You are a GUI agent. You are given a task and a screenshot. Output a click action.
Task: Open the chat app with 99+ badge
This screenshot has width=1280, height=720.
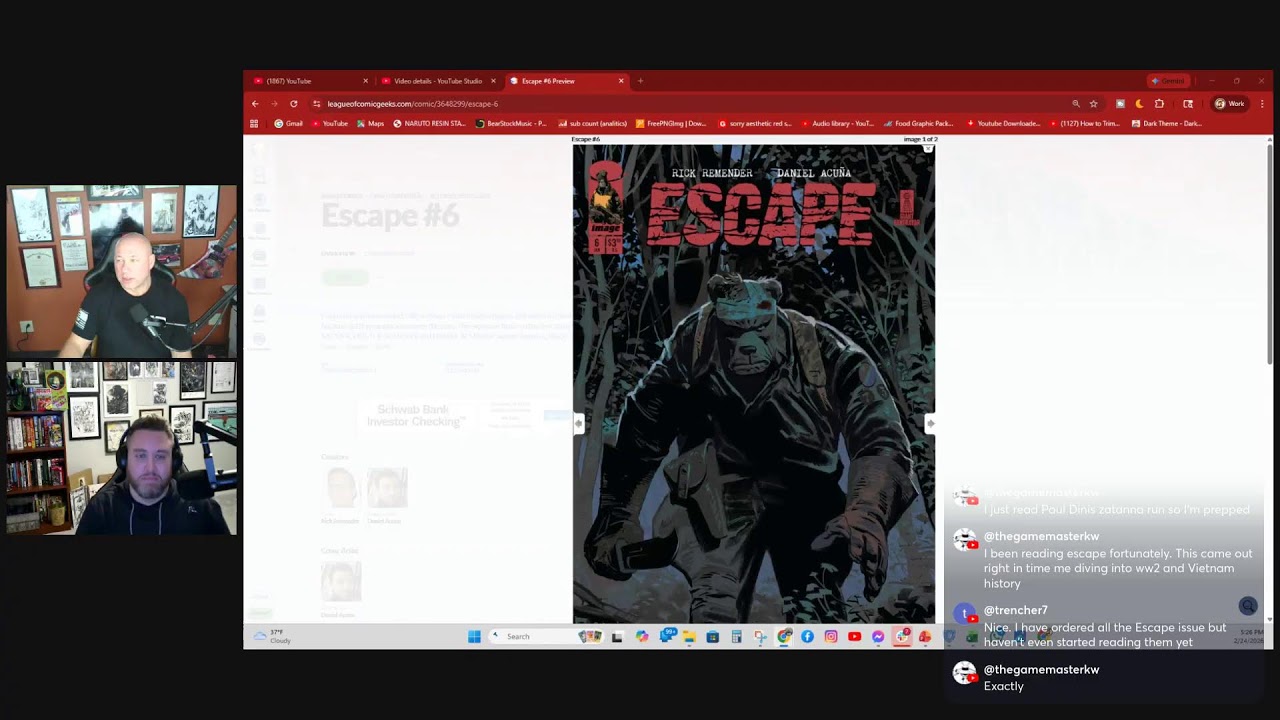[666, 636]
